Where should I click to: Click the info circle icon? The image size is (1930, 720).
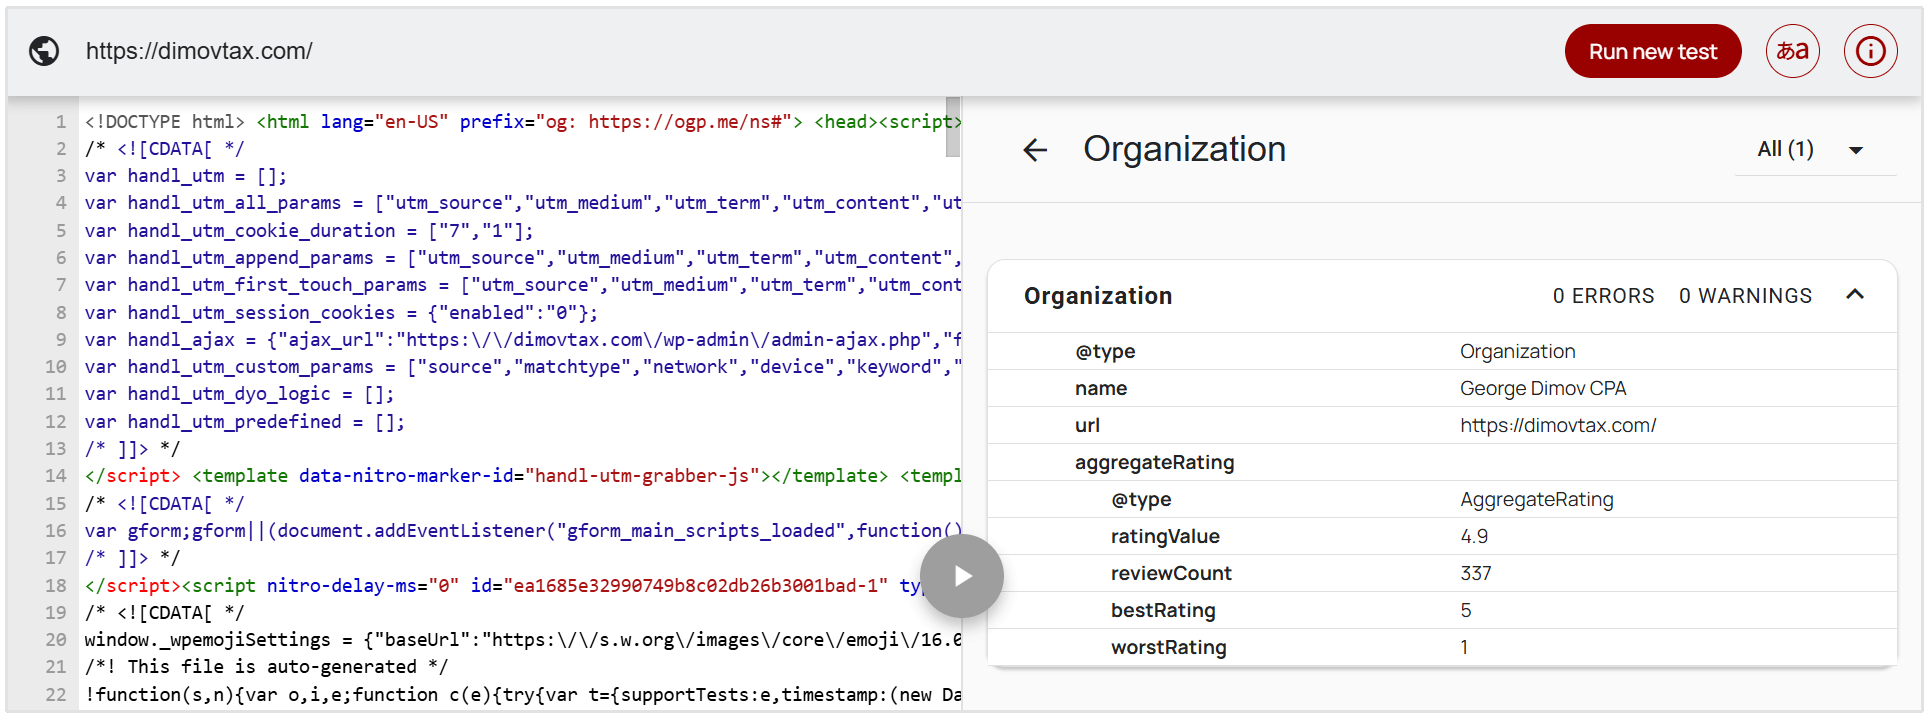click(x=1870, y=51)
